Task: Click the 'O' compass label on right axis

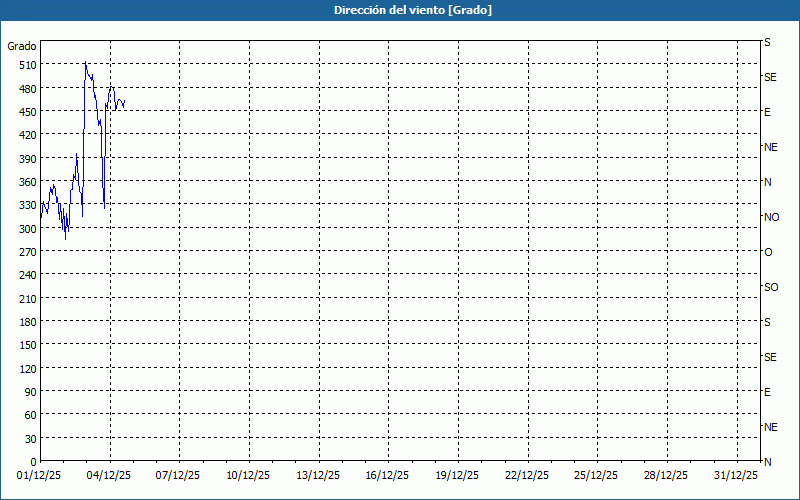Action: click(x=768, y=253)
